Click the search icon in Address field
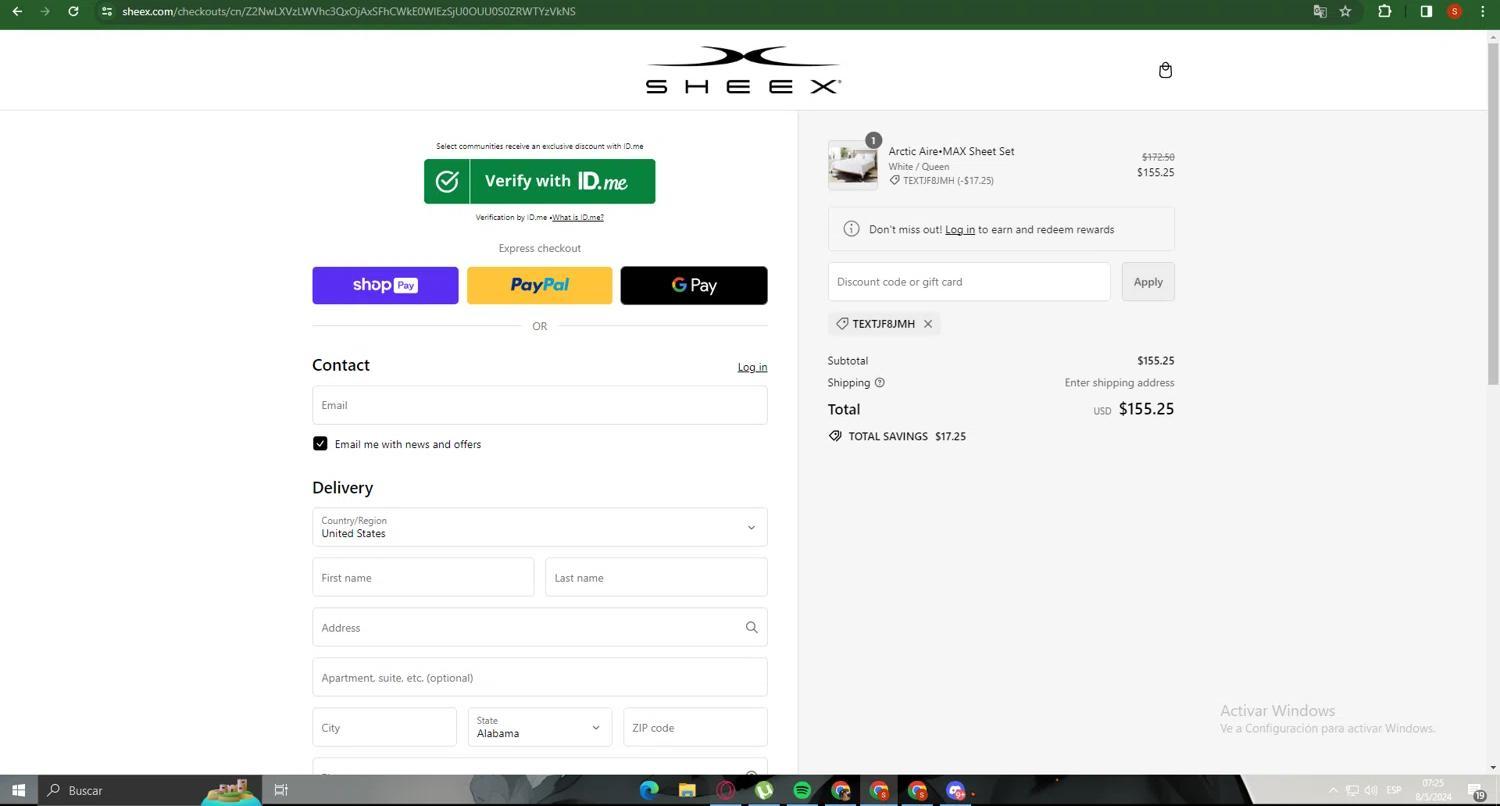 point(751,628)
